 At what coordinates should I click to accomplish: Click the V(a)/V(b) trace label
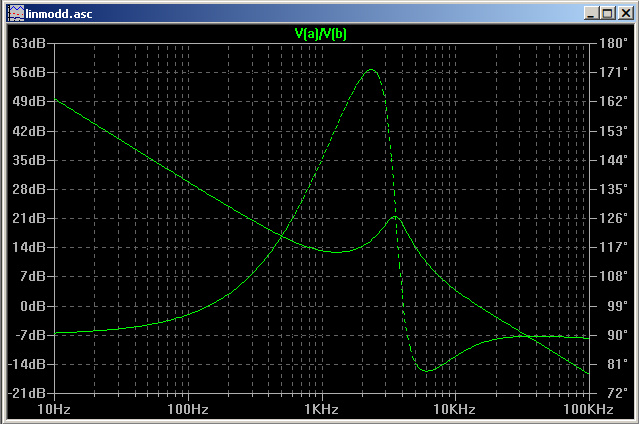320,33
